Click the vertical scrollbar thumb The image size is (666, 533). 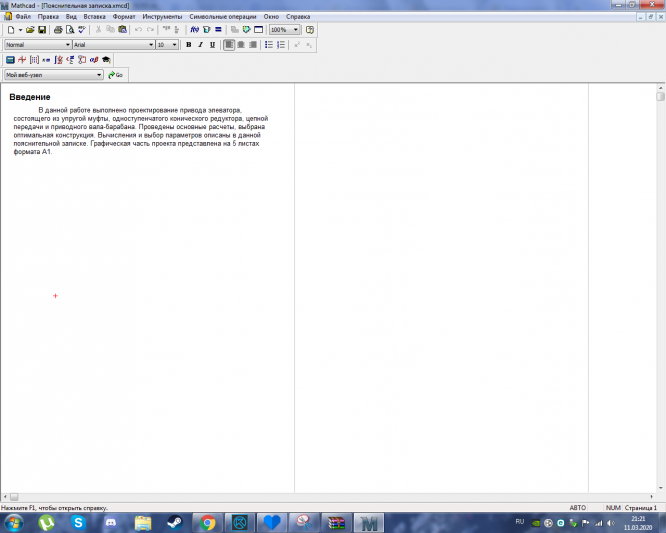[x=660, y=96]
